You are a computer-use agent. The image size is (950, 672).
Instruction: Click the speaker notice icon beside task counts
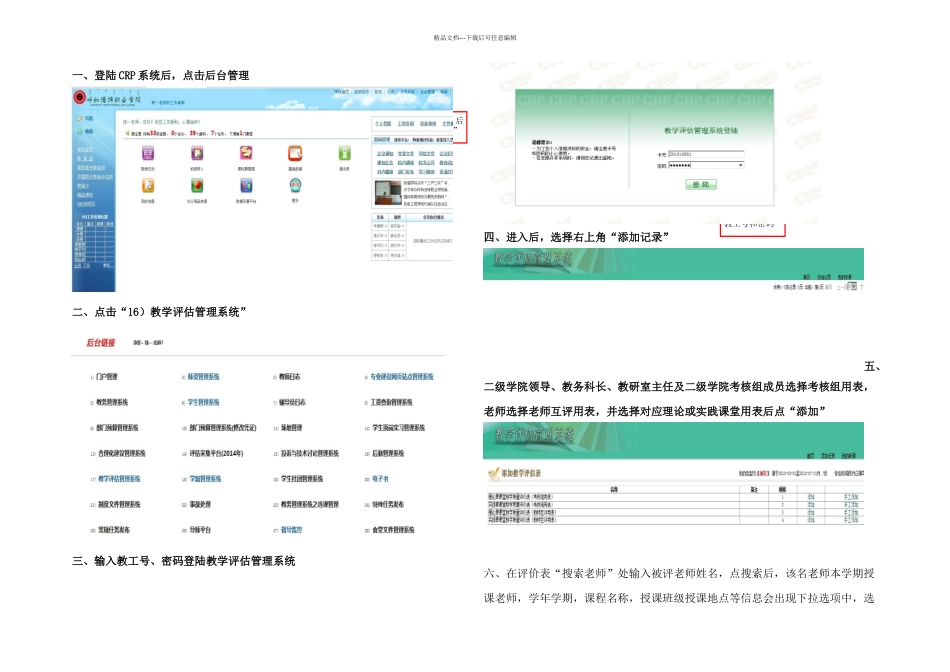click(x=127, y=133)
